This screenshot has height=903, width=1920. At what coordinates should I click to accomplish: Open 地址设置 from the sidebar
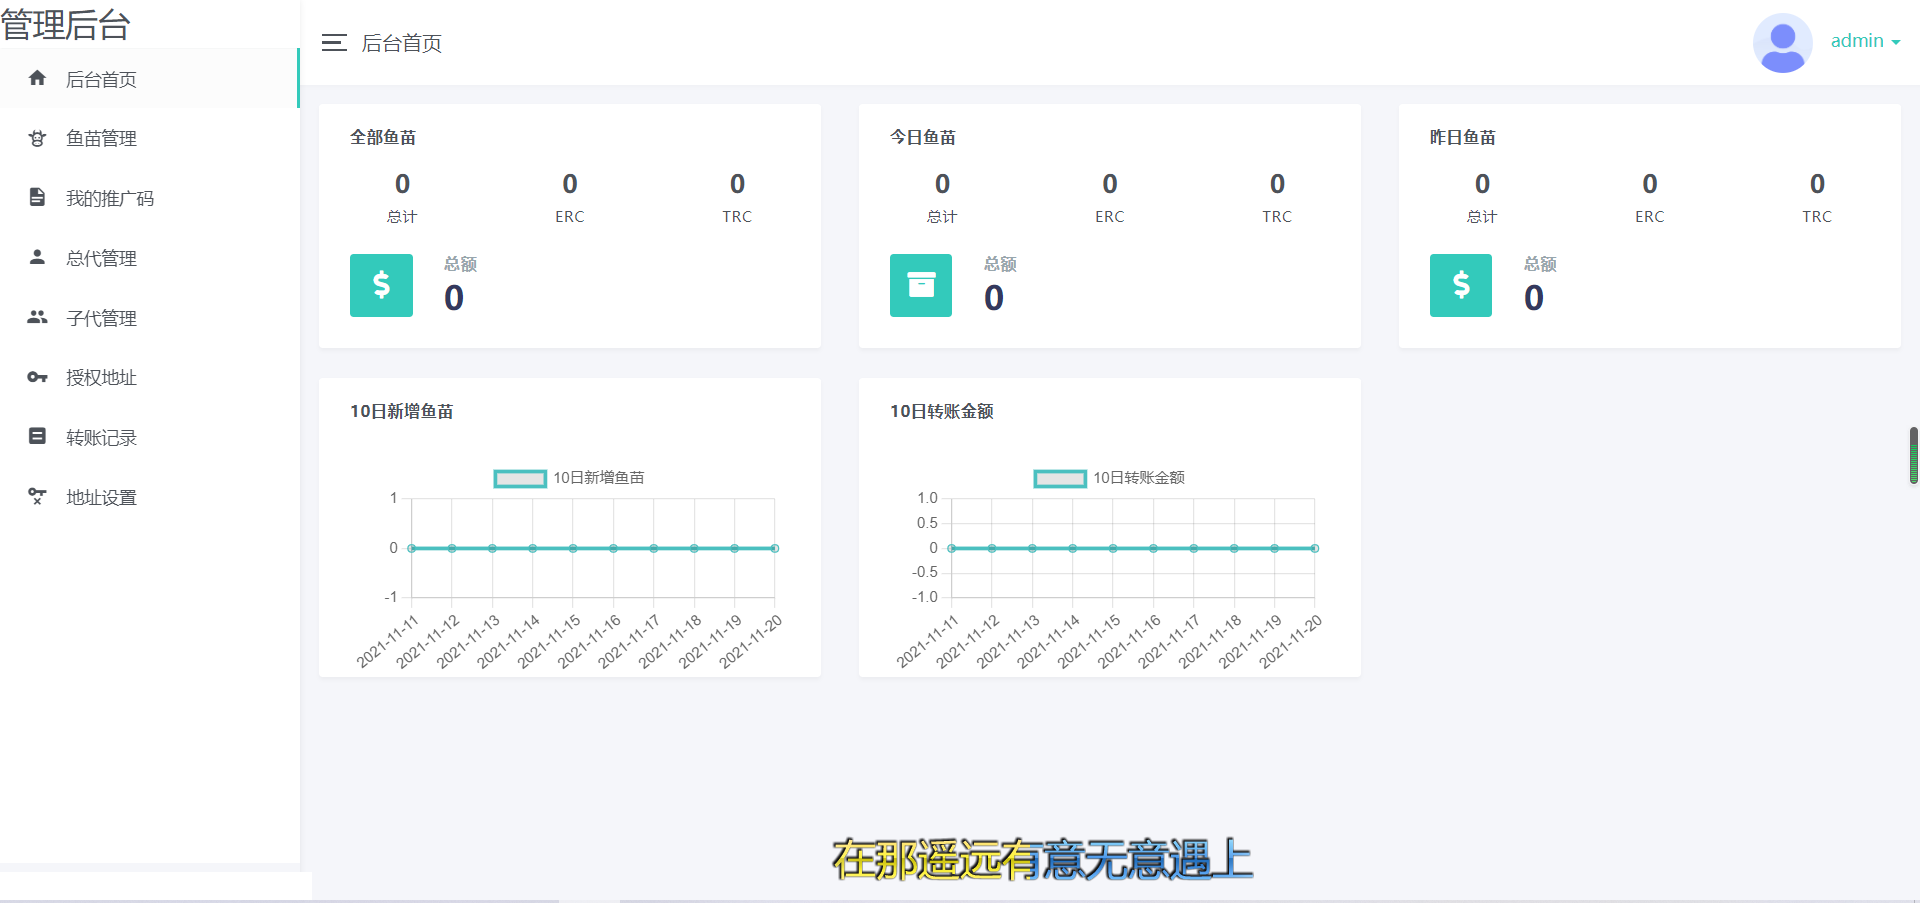(x=101, y=496)
